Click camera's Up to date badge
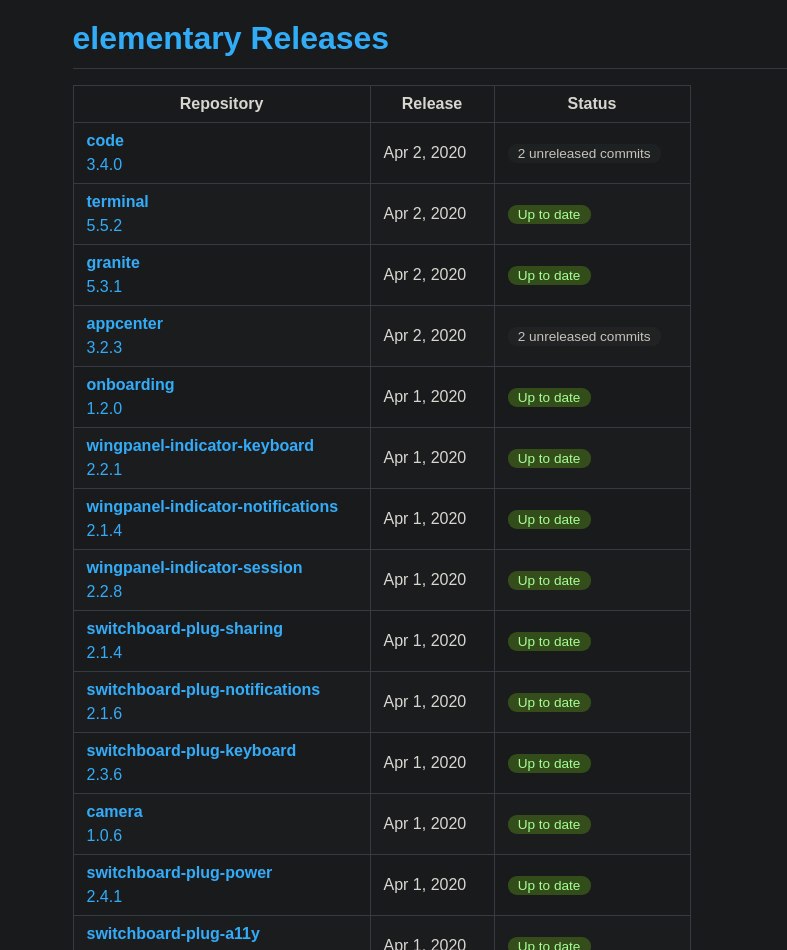 [549, 825]
